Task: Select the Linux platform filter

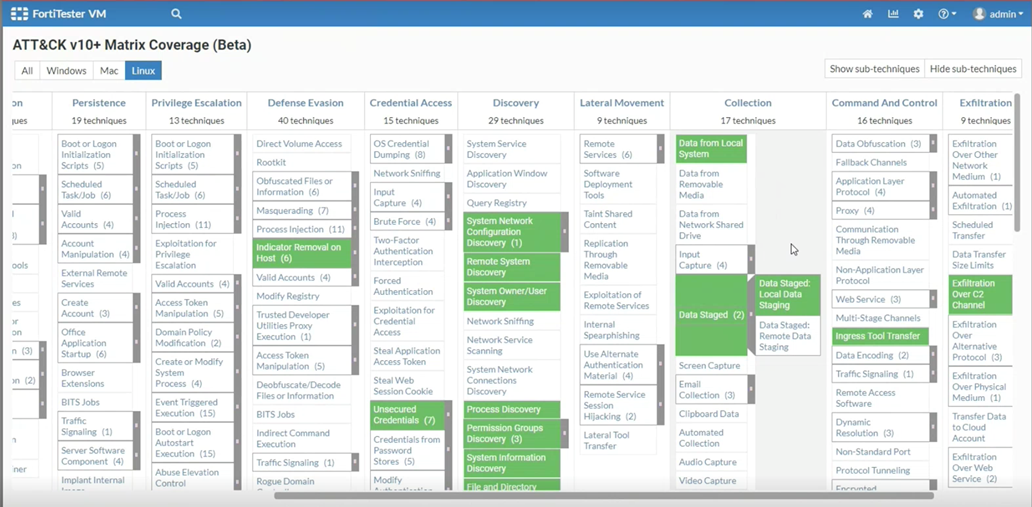Action: pyautogui.click(x=143, y=70)
